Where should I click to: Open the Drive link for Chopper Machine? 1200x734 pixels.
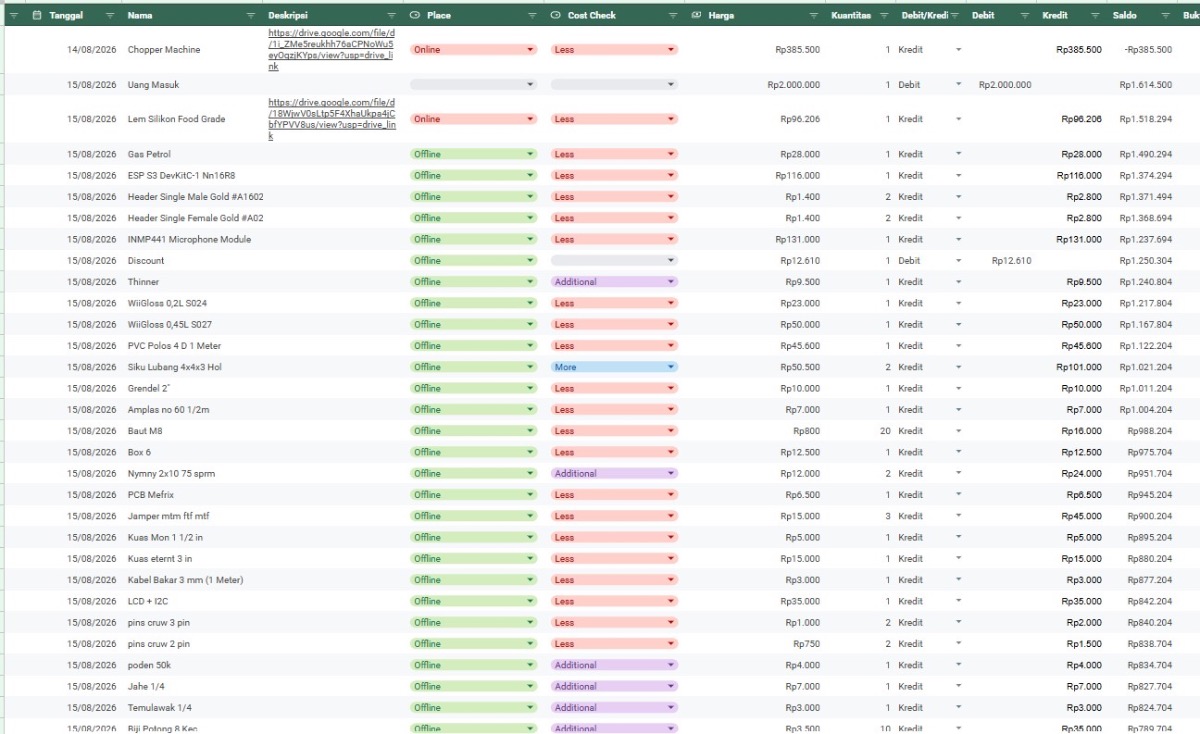(x=331, y=50)
